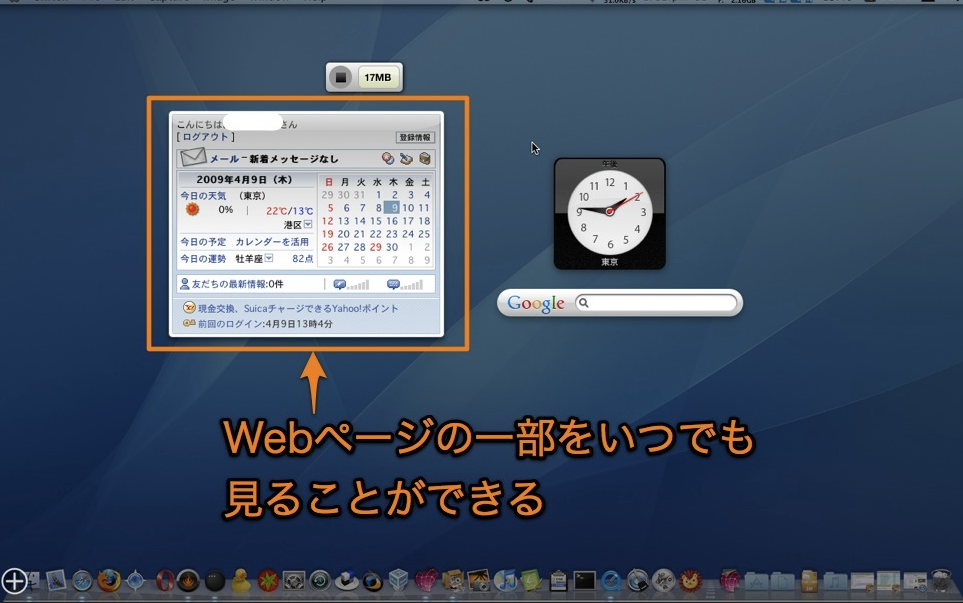Click the plus button to add widgets
This screenshot has width=963, height=603.
coord(14,581)
